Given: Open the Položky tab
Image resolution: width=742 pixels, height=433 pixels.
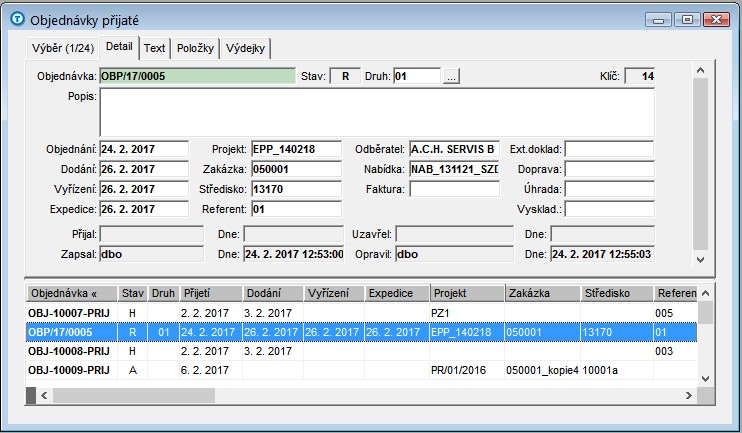Looking at the screenshot, I should 195,48.
